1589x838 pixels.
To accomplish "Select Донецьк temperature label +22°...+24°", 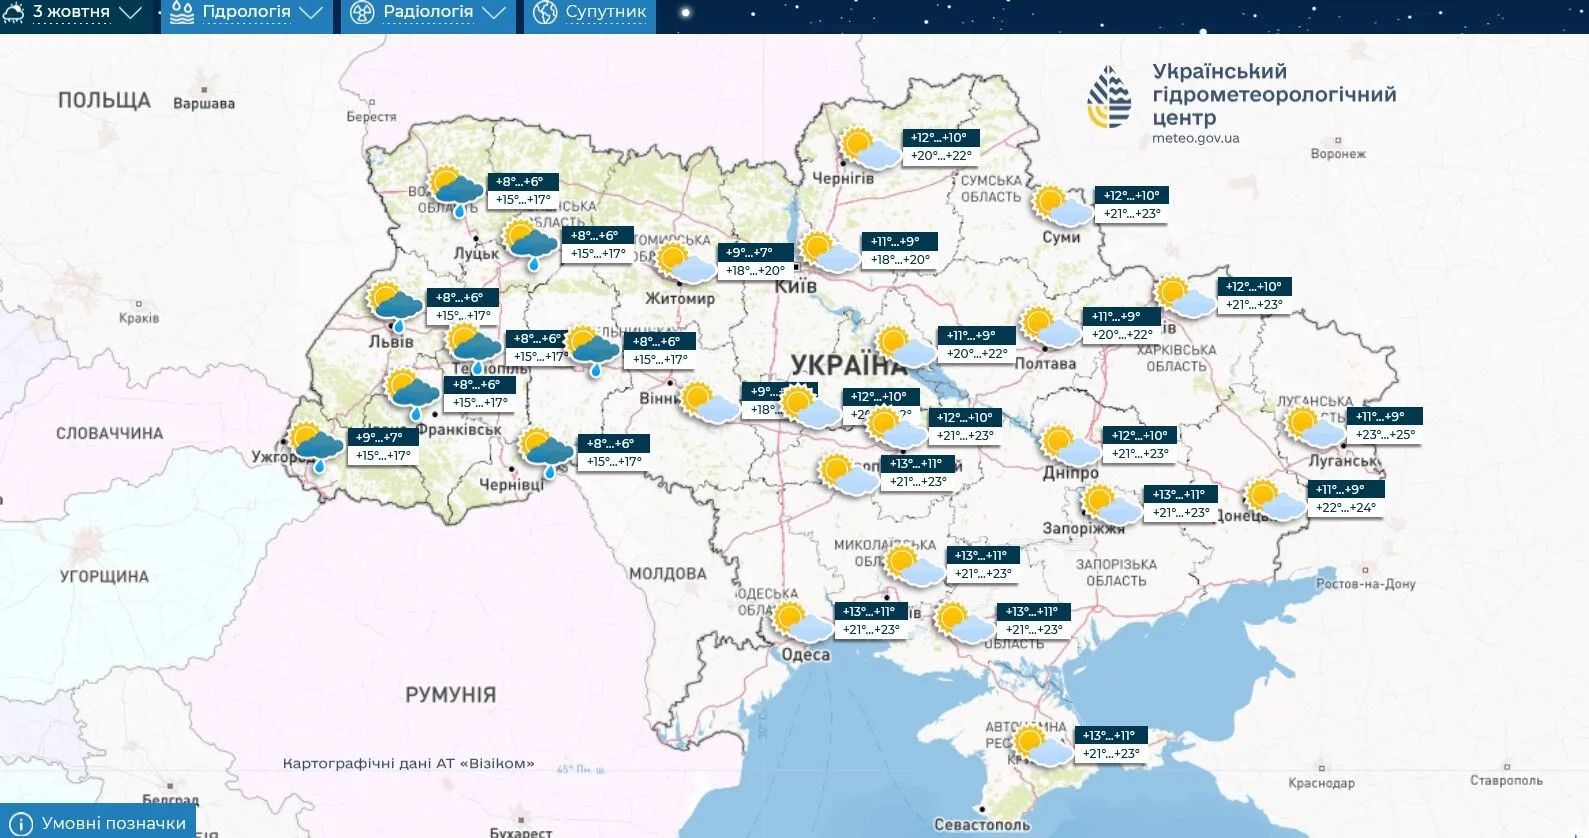I will pyautogui.click(x=1346, y=508).
